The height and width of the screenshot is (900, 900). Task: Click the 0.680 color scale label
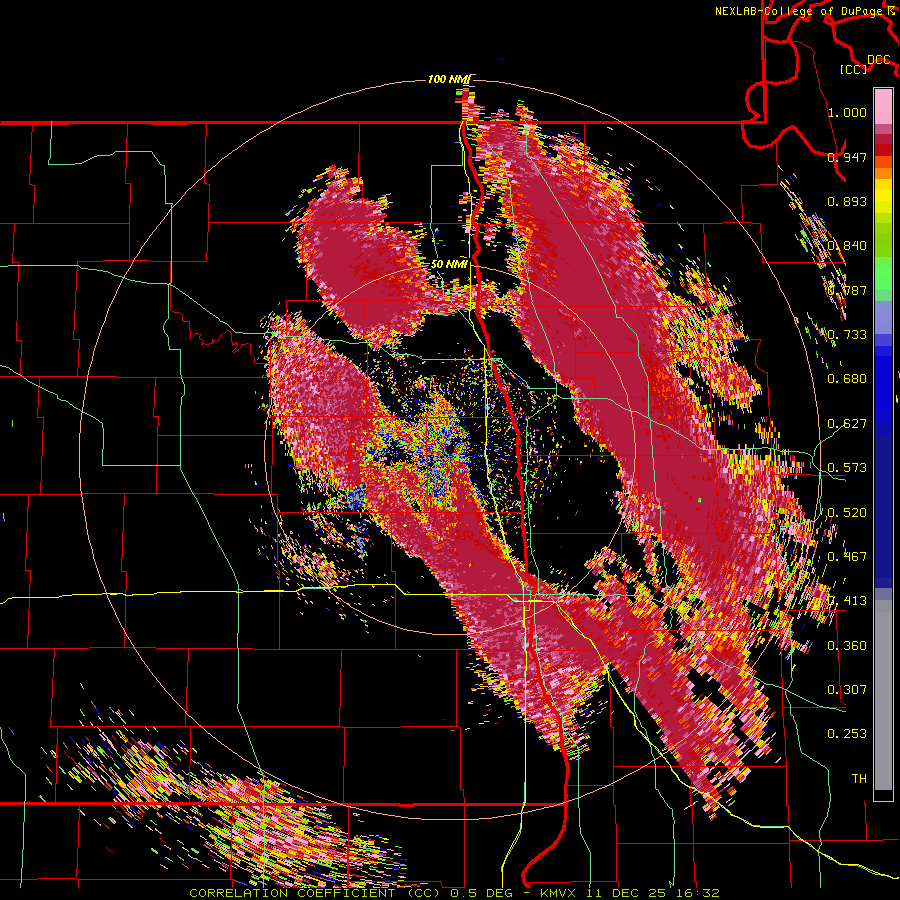(x=847, y=379)
